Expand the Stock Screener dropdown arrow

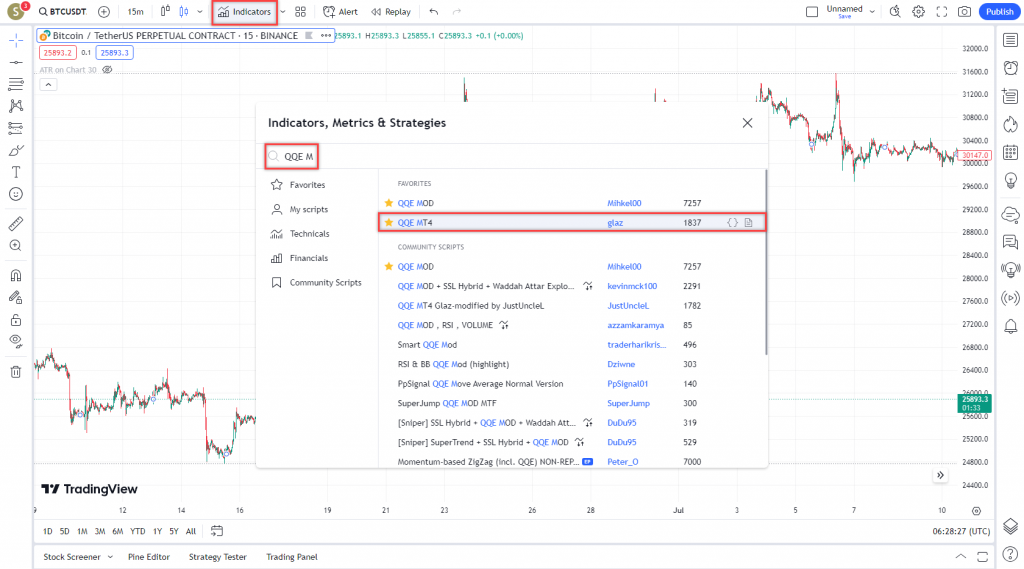point(110,557)
